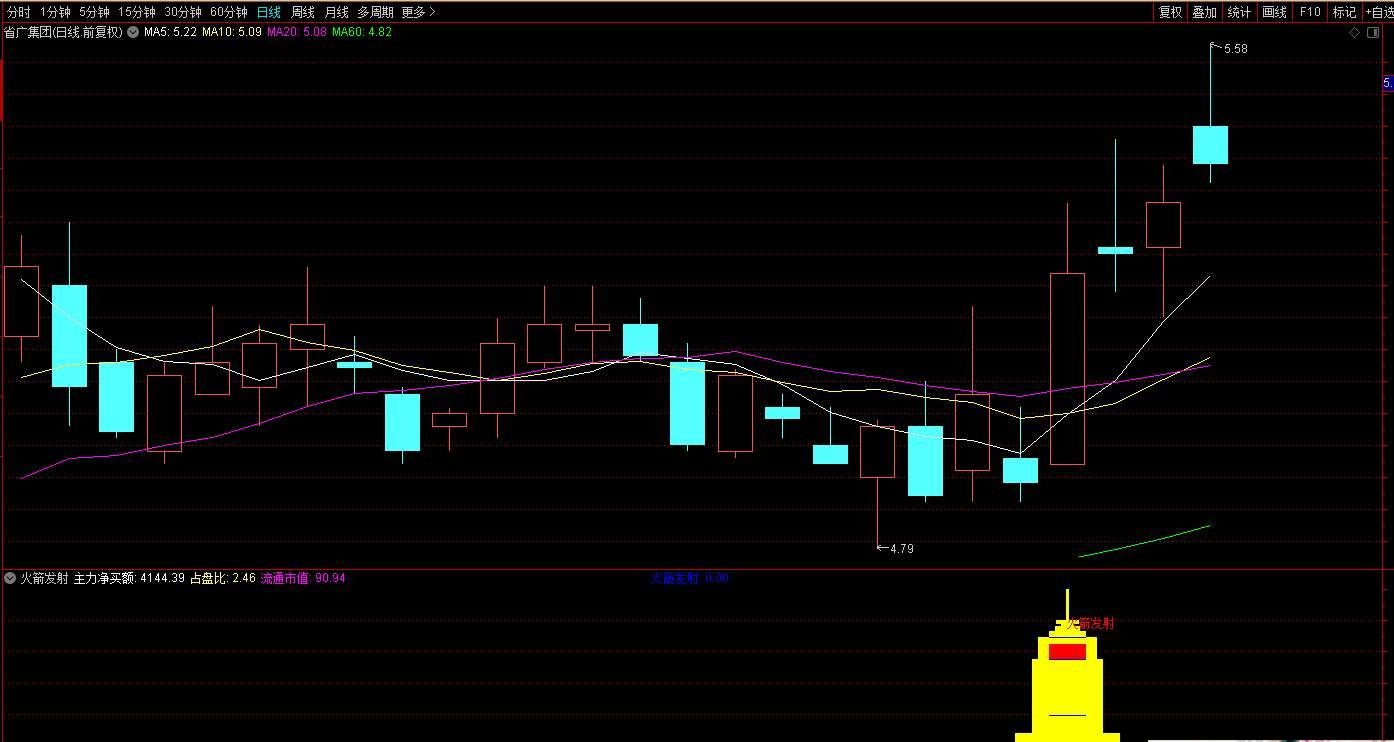
Task: Click the 复权 adjustment button
Action: click(x=1170, y=12)
